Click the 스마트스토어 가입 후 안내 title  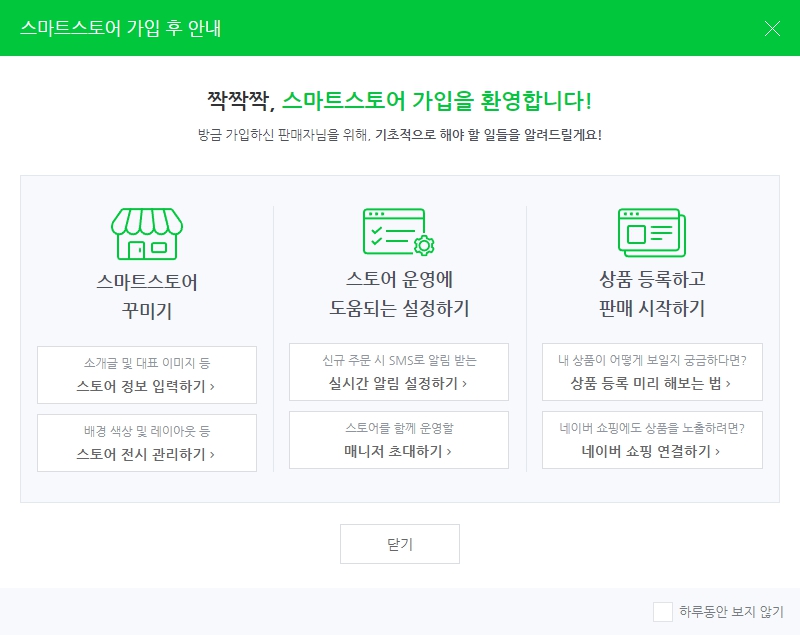(x=120, y=28)
